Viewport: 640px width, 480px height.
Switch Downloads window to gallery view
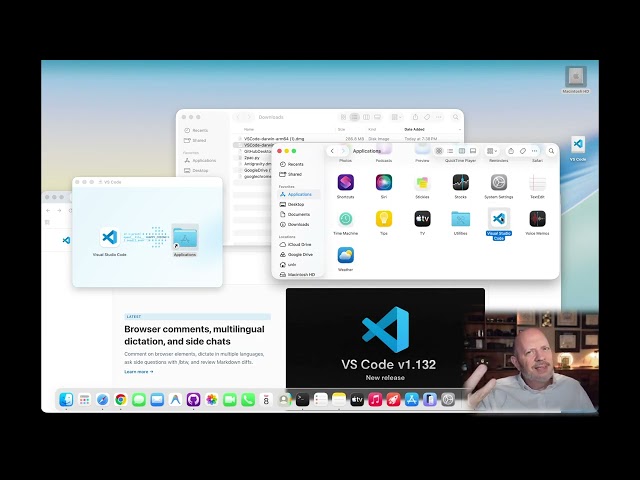[378, 117]
